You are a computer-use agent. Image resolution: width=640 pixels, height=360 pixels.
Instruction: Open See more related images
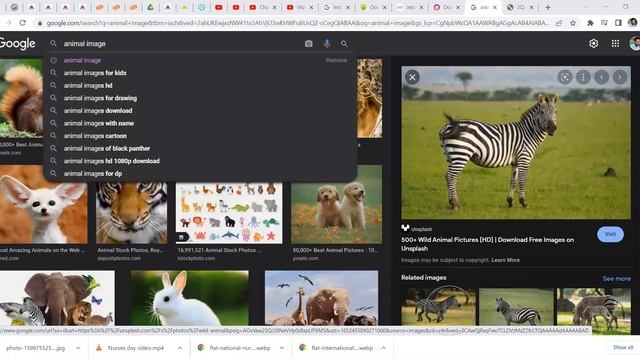pos(616,279)
